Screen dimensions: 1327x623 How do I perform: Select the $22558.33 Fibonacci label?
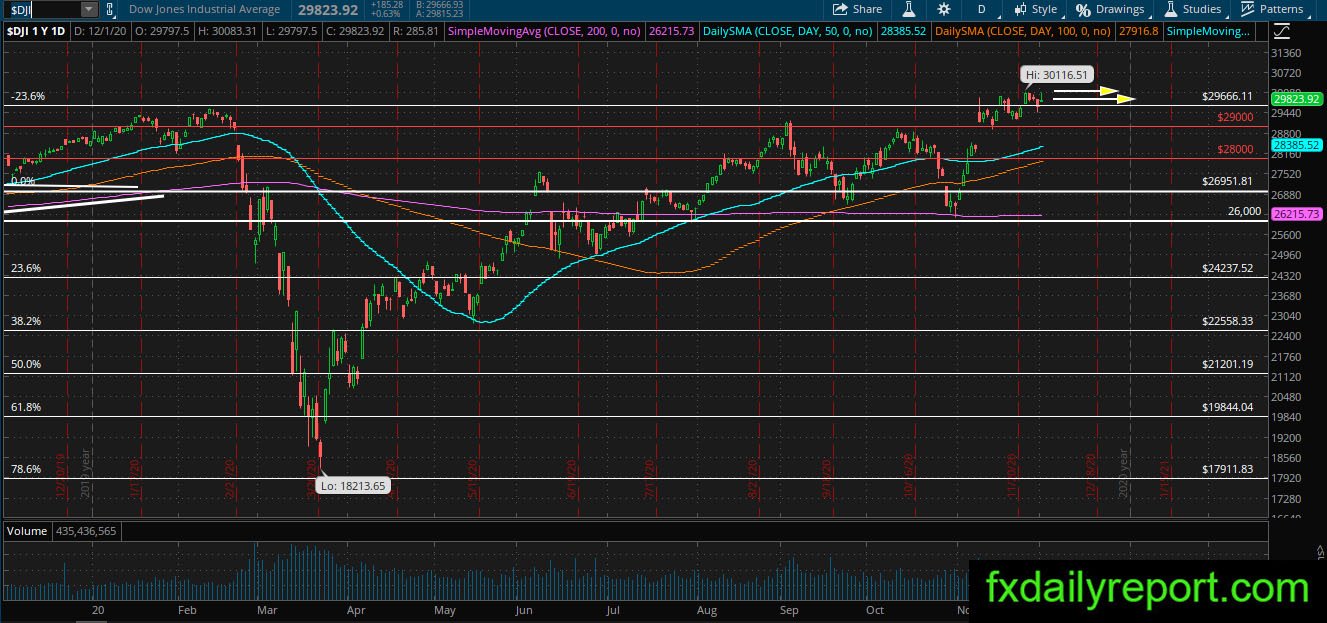coord(1227,321)
